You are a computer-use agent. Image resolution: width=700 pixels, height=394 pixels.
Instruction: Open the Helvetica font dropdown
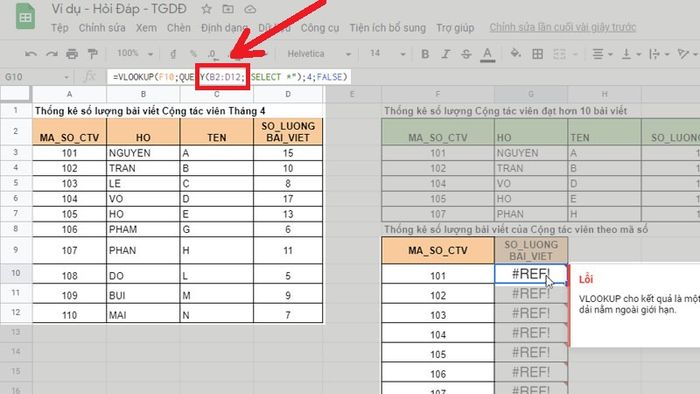coord(319,54)
